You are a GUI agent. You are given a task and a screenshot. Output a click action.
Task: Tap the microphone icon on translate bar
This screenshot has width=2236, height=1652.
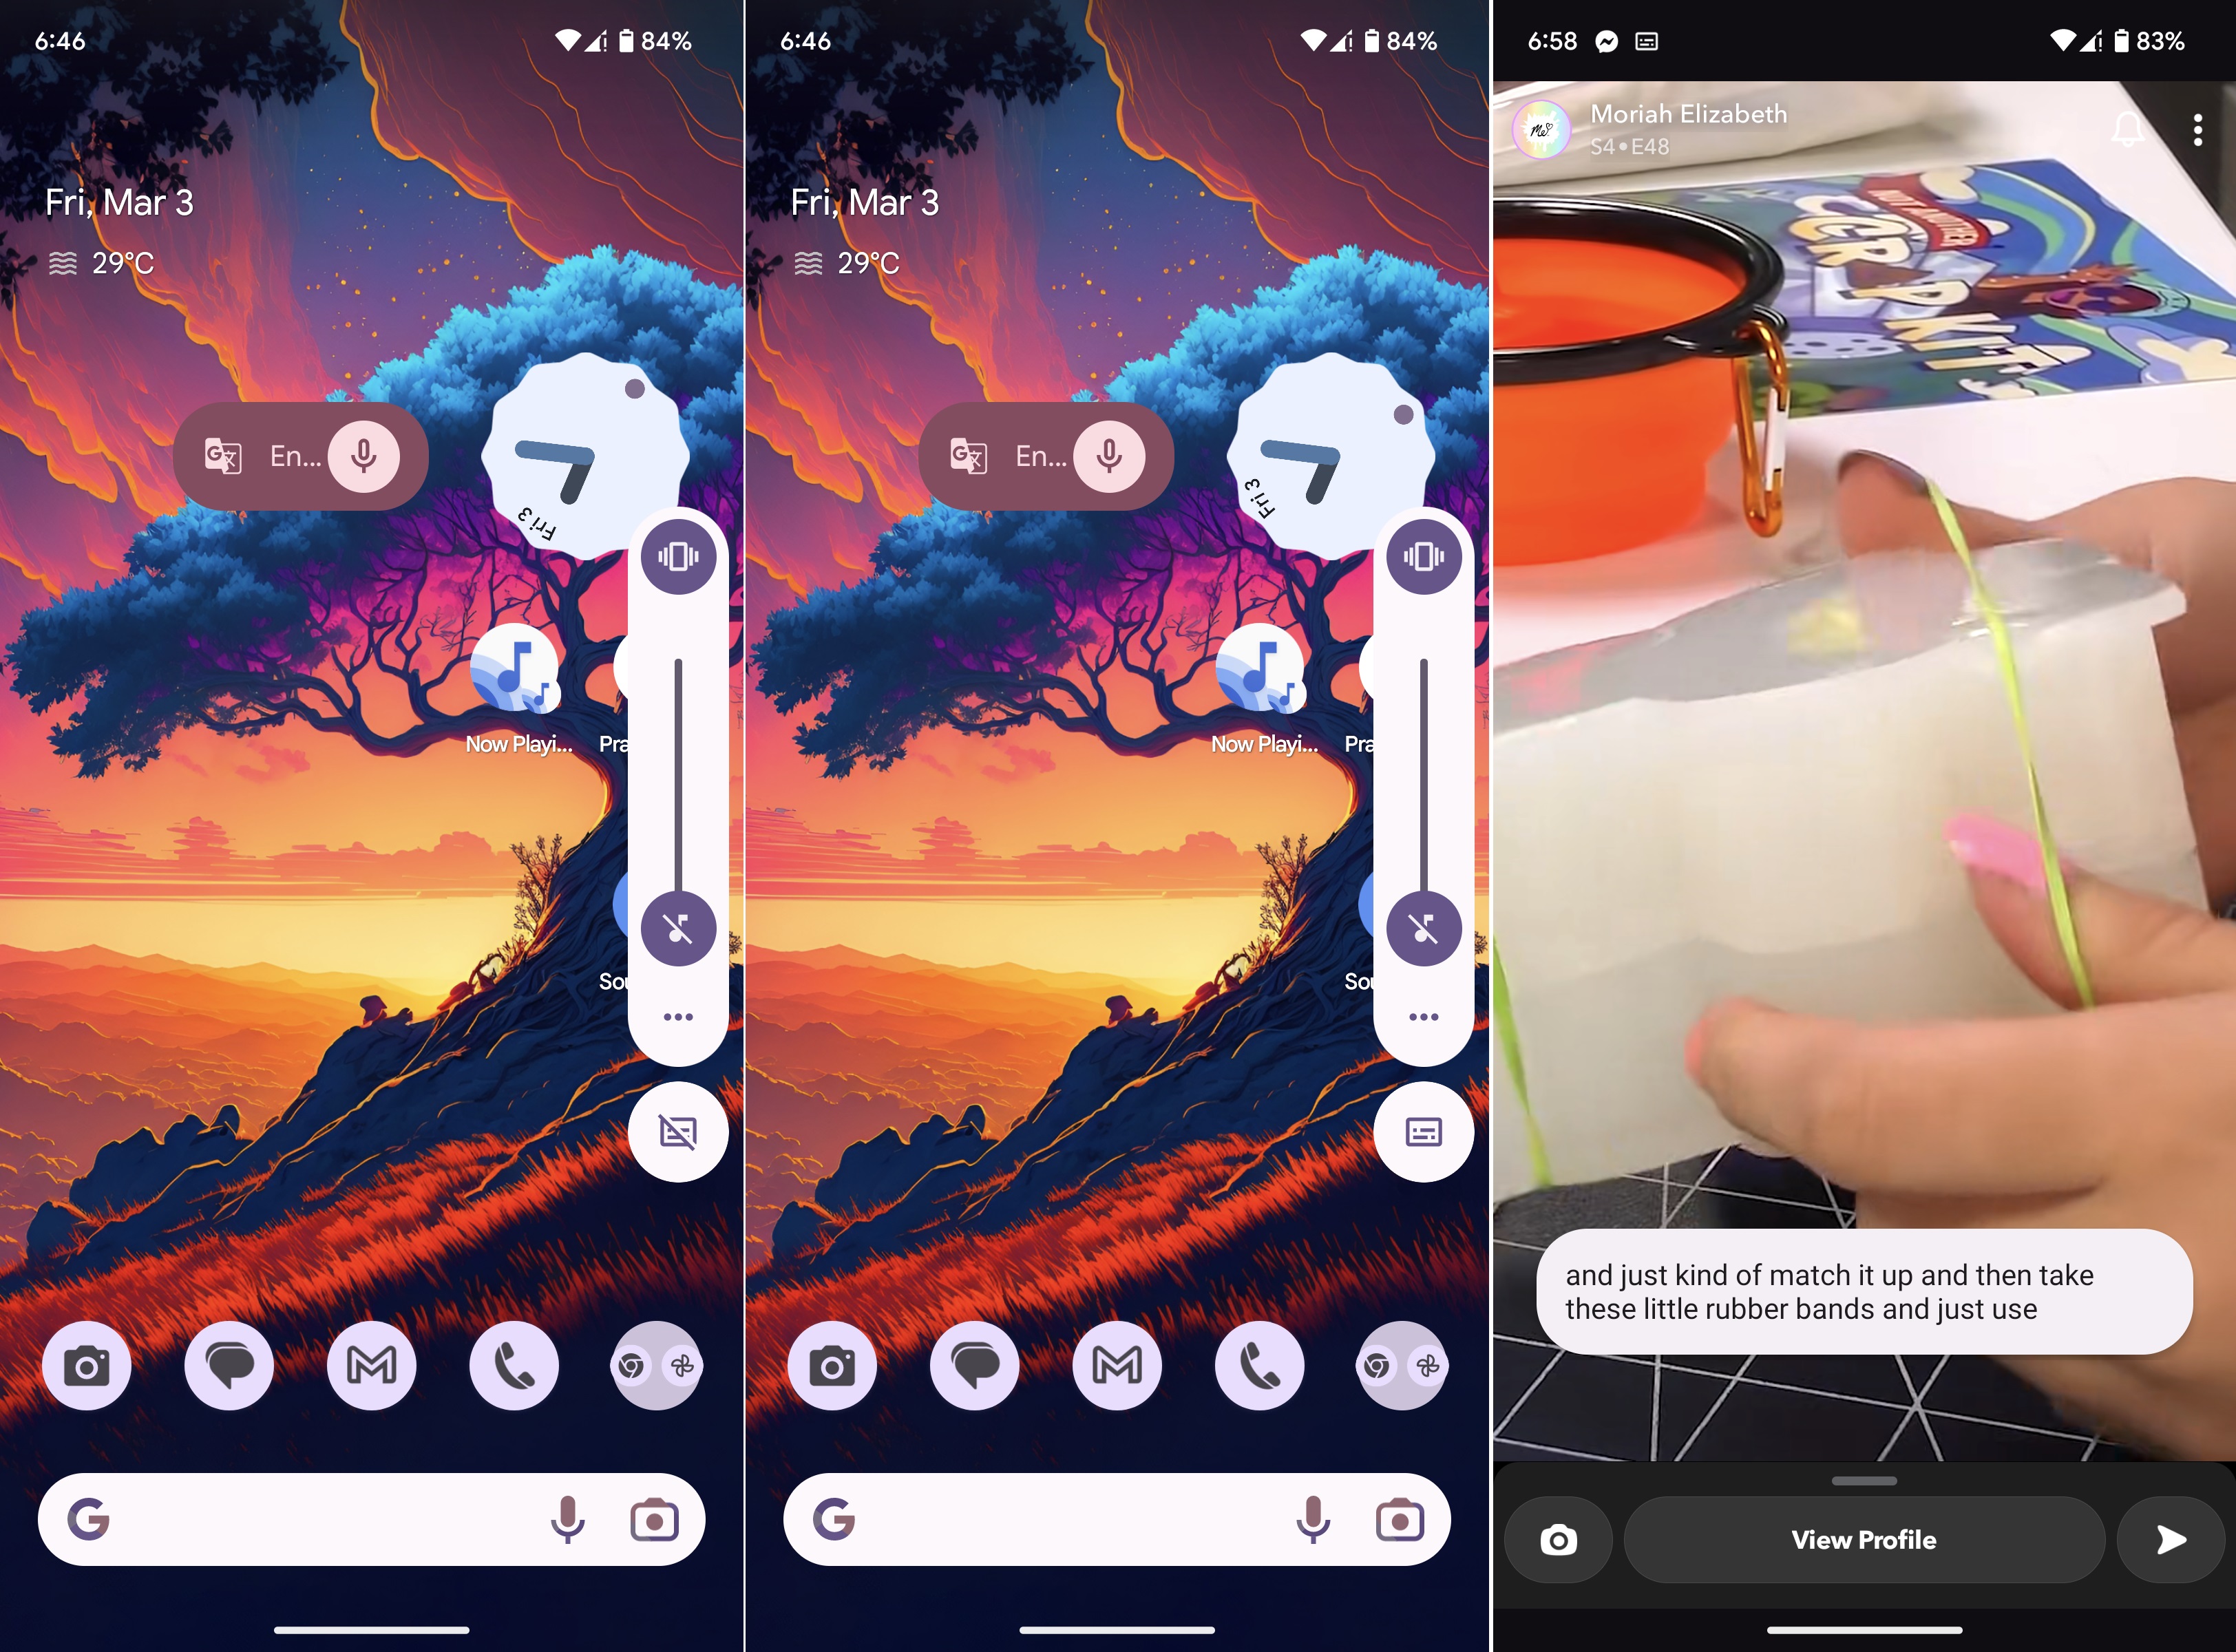point(359,455)
